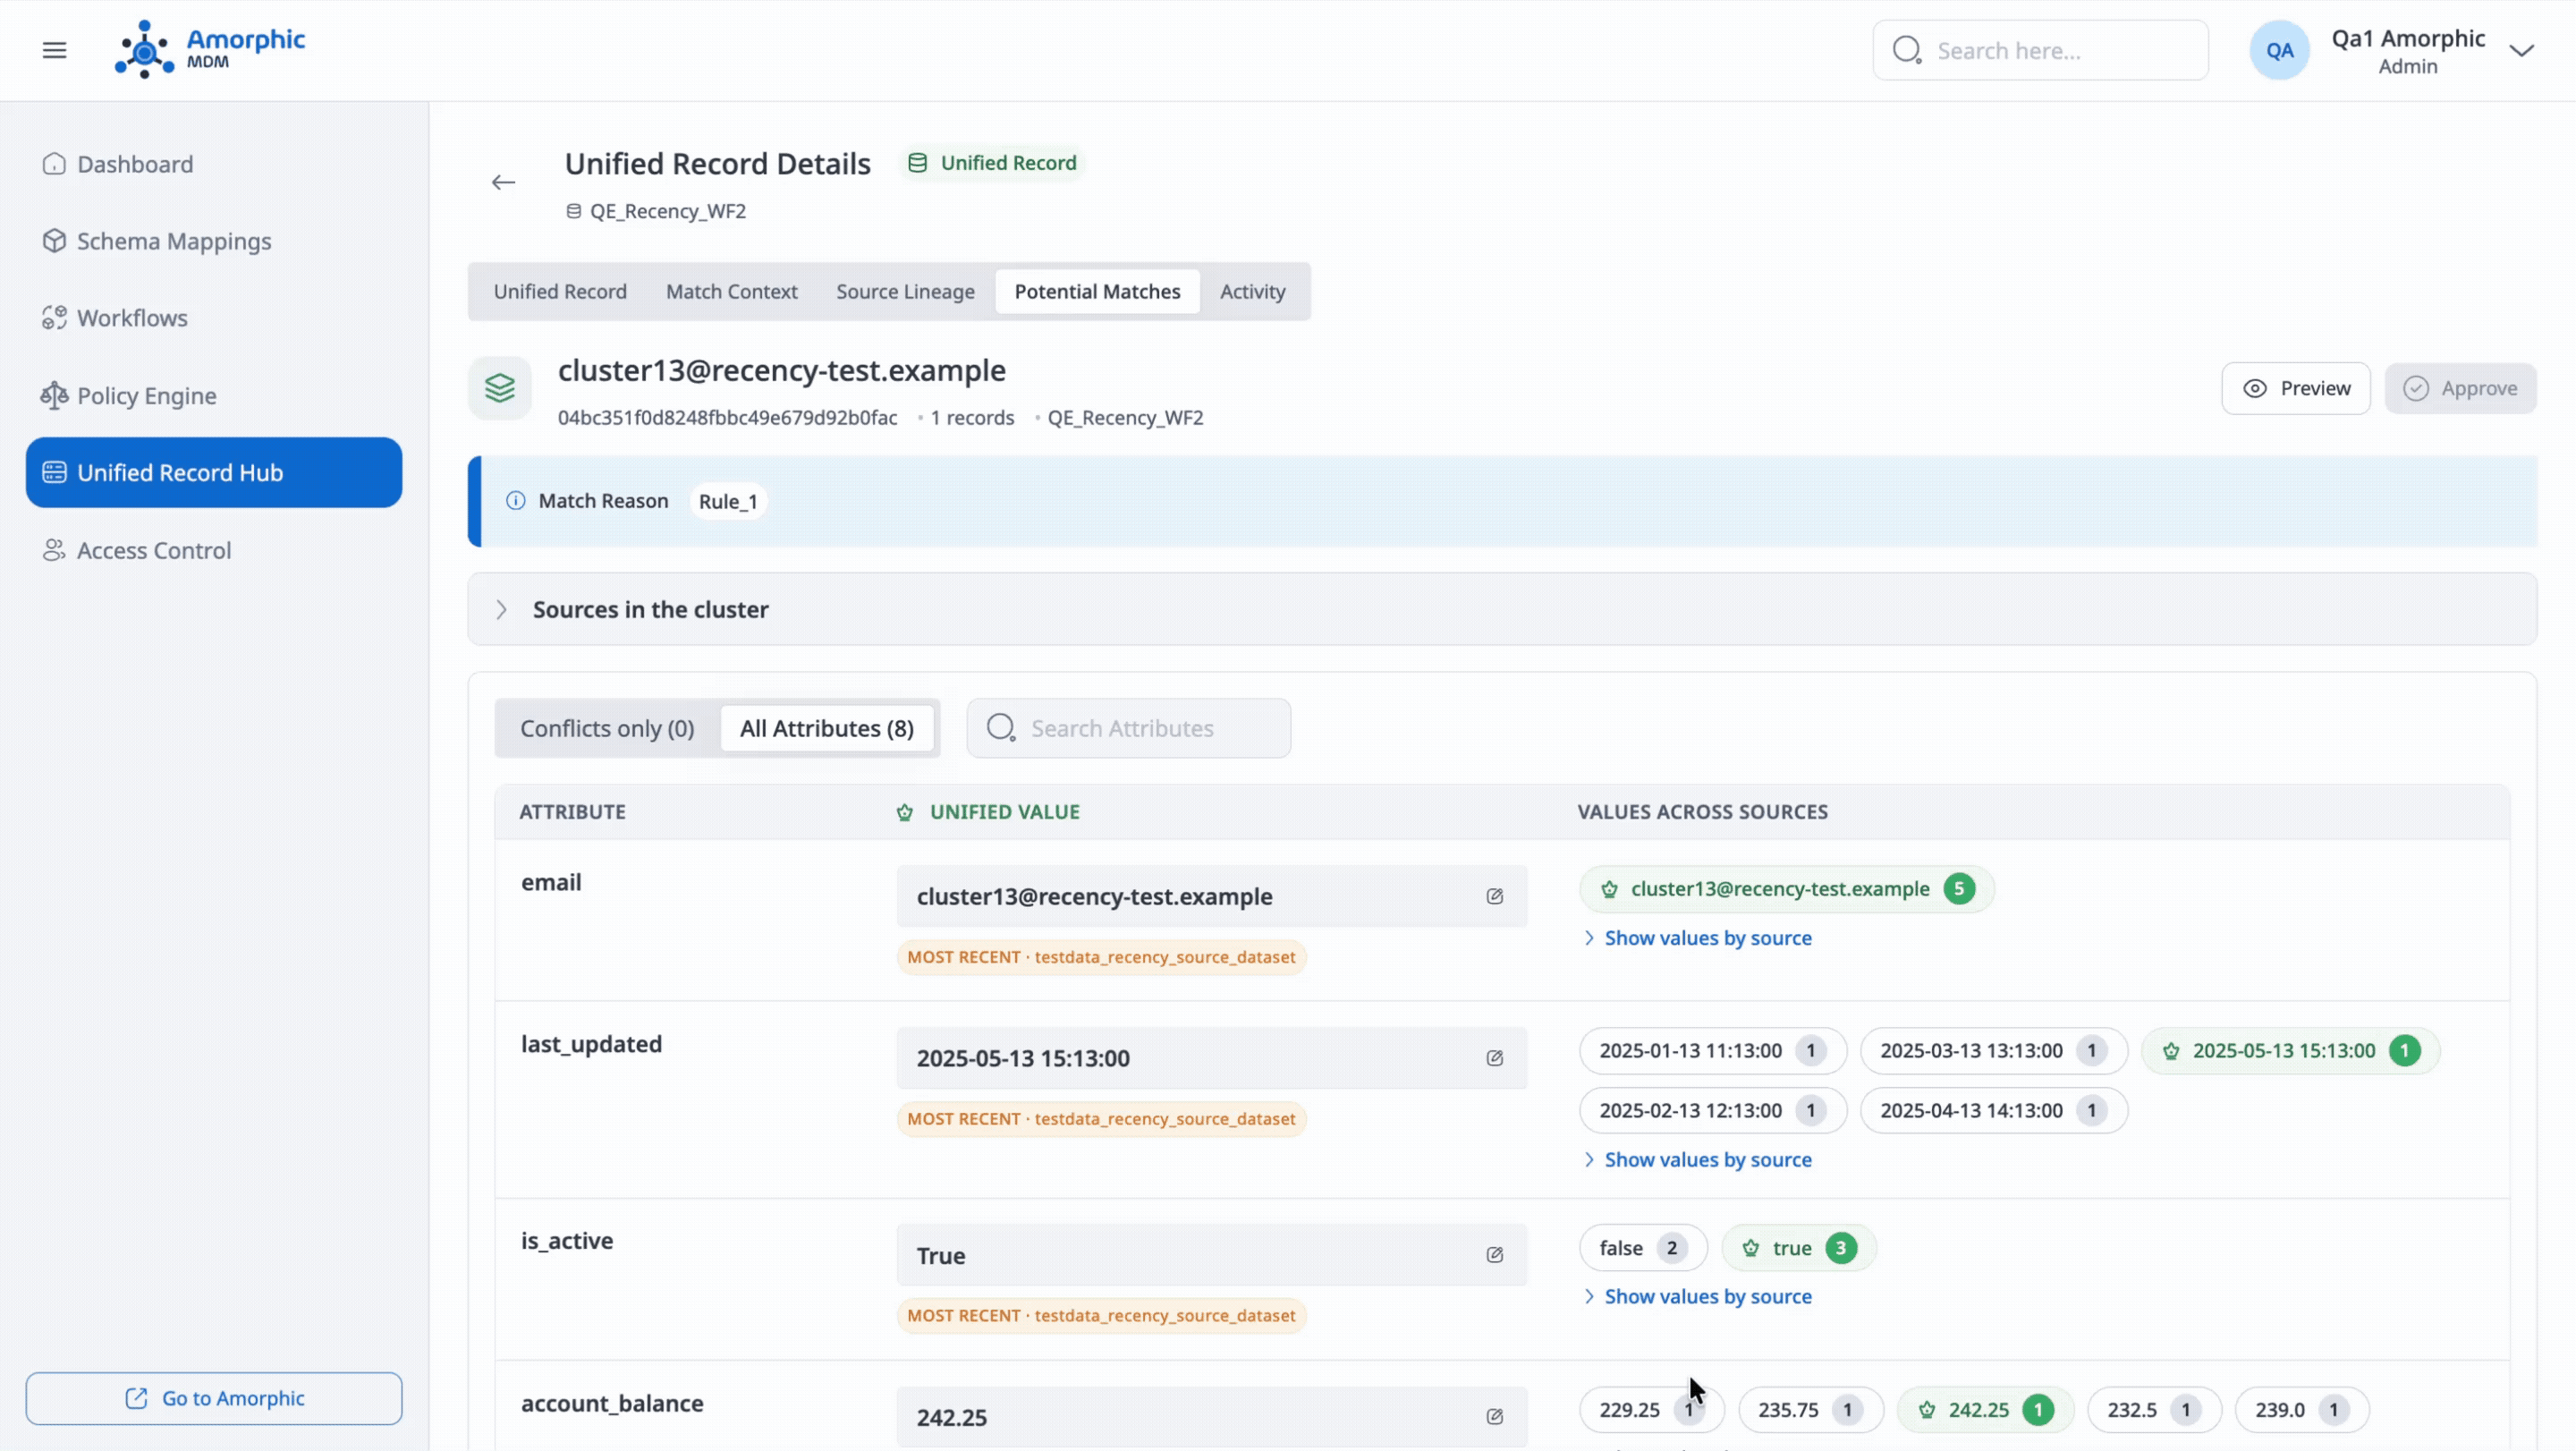The width and height of the screenshot is (2576, 1451).
Task: Edit the is_active unified value
Action: (1494, 1255)
